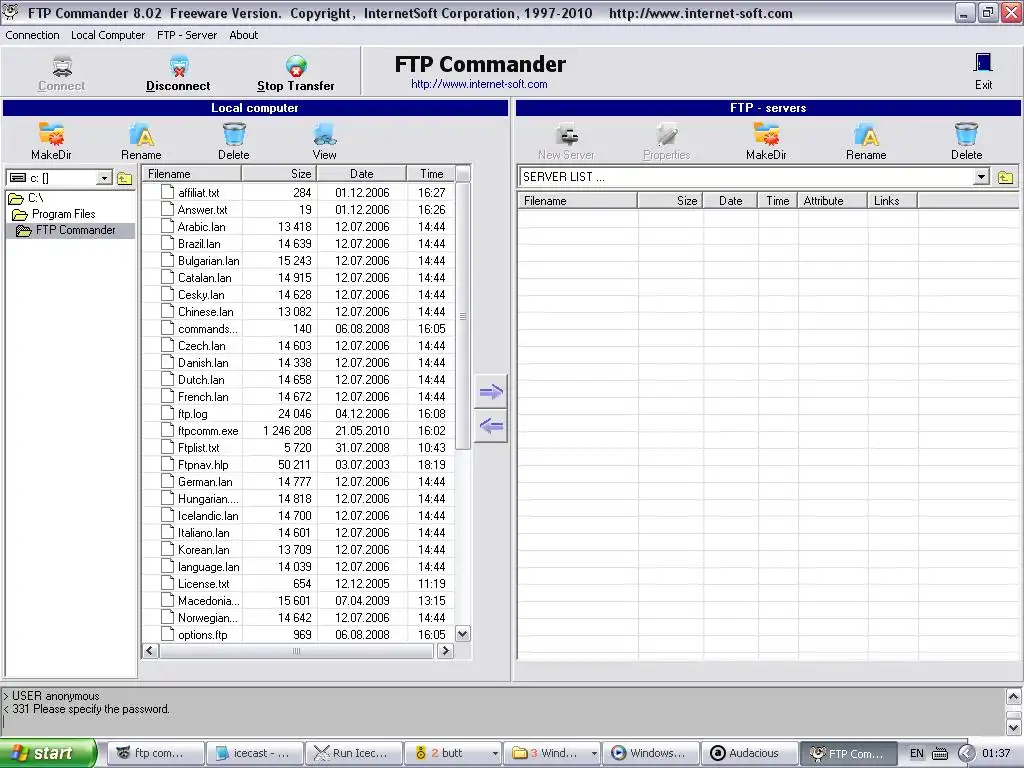Open the About menu
The height and width of the screenshot is (768, 1024).
point(244,35)
